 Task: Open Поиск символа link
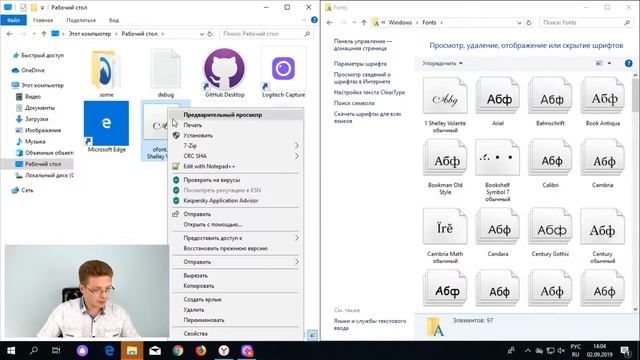[354, 103]
